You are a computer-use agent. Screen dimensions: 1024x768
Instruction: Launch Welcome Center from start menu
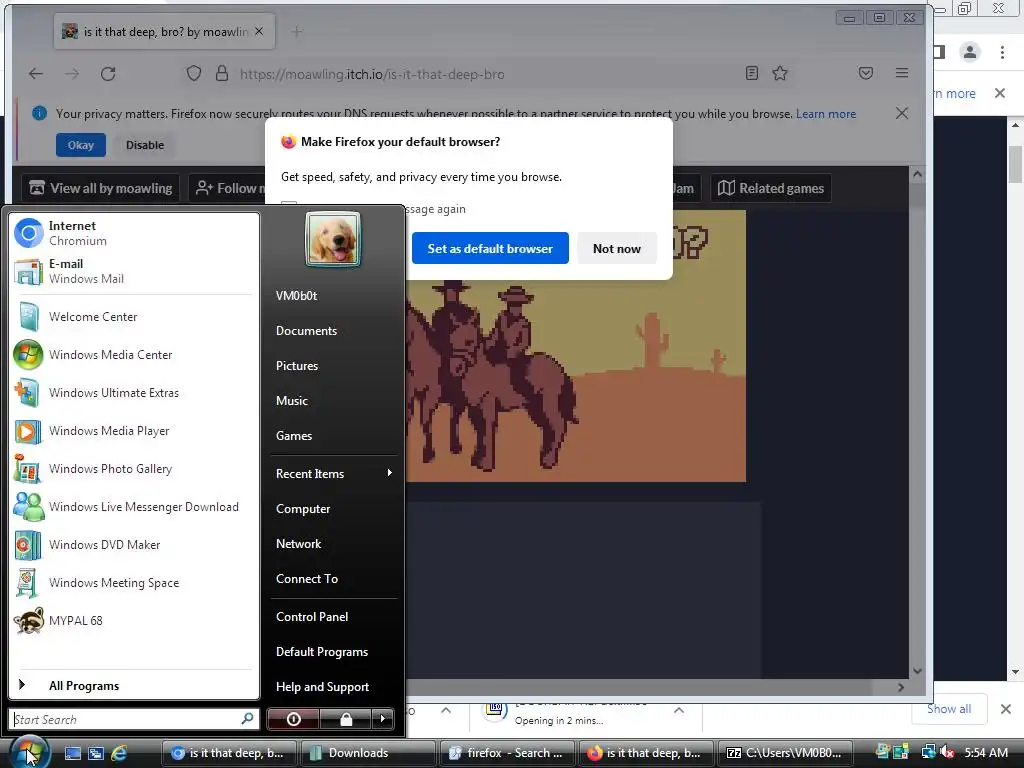click(134, 317)
